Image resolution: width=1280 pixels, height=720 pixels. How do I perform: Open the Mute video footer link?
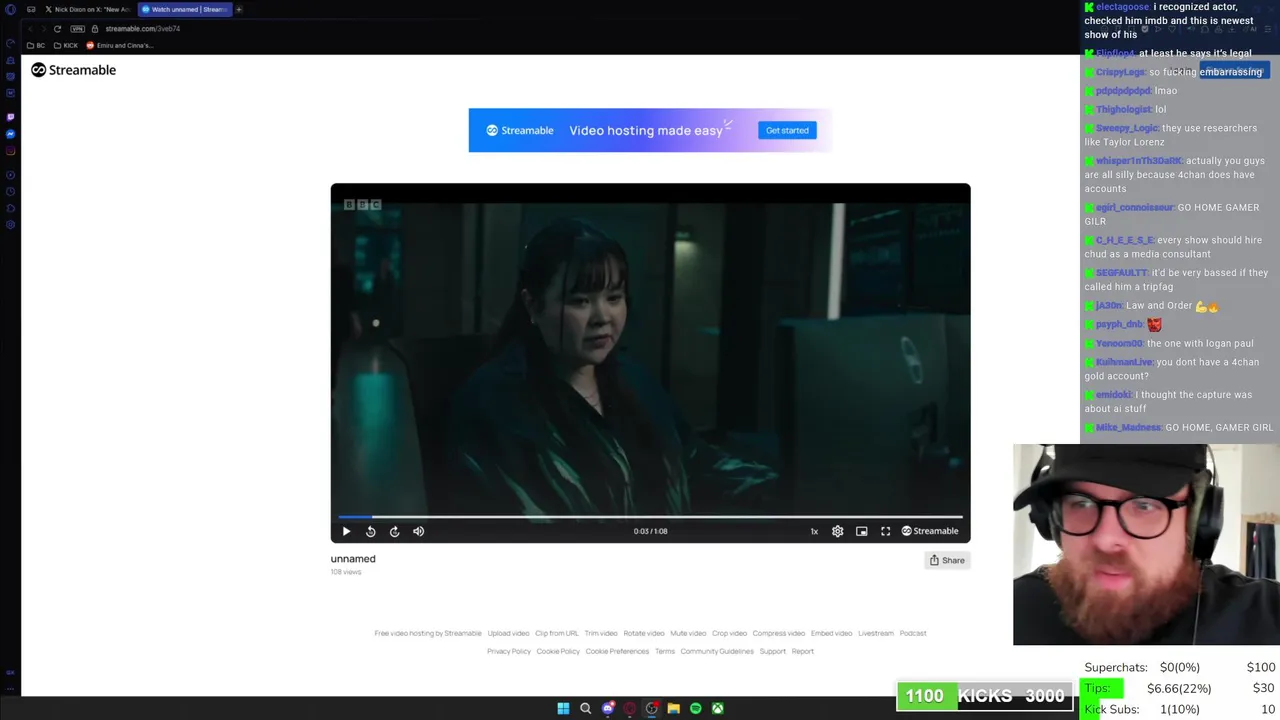click(x=688, y=633)
